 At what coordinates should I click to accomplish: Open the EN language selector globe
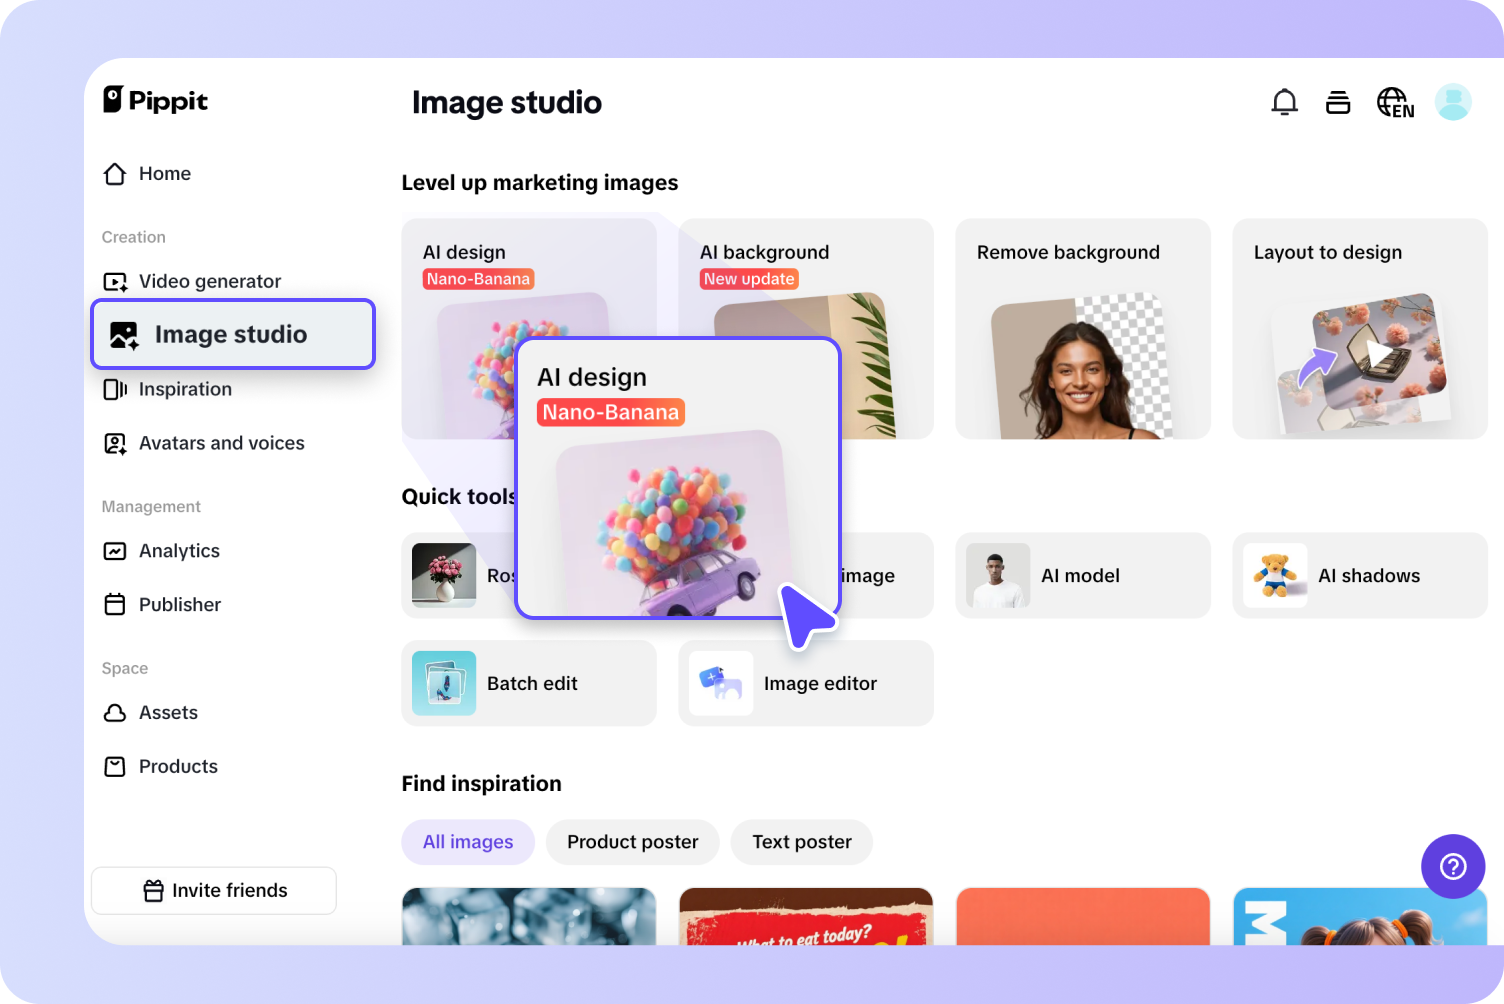pyautogui.click(x=1394, y=101)
